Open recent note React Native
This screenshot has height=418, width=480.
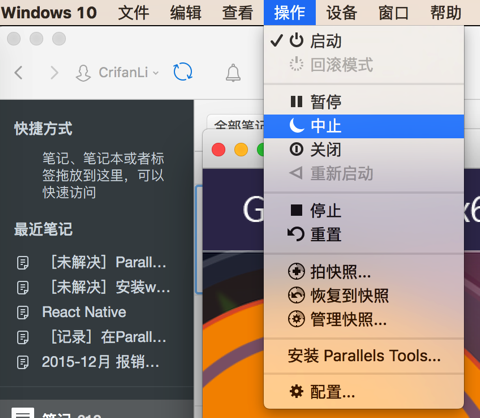[84, 312]
